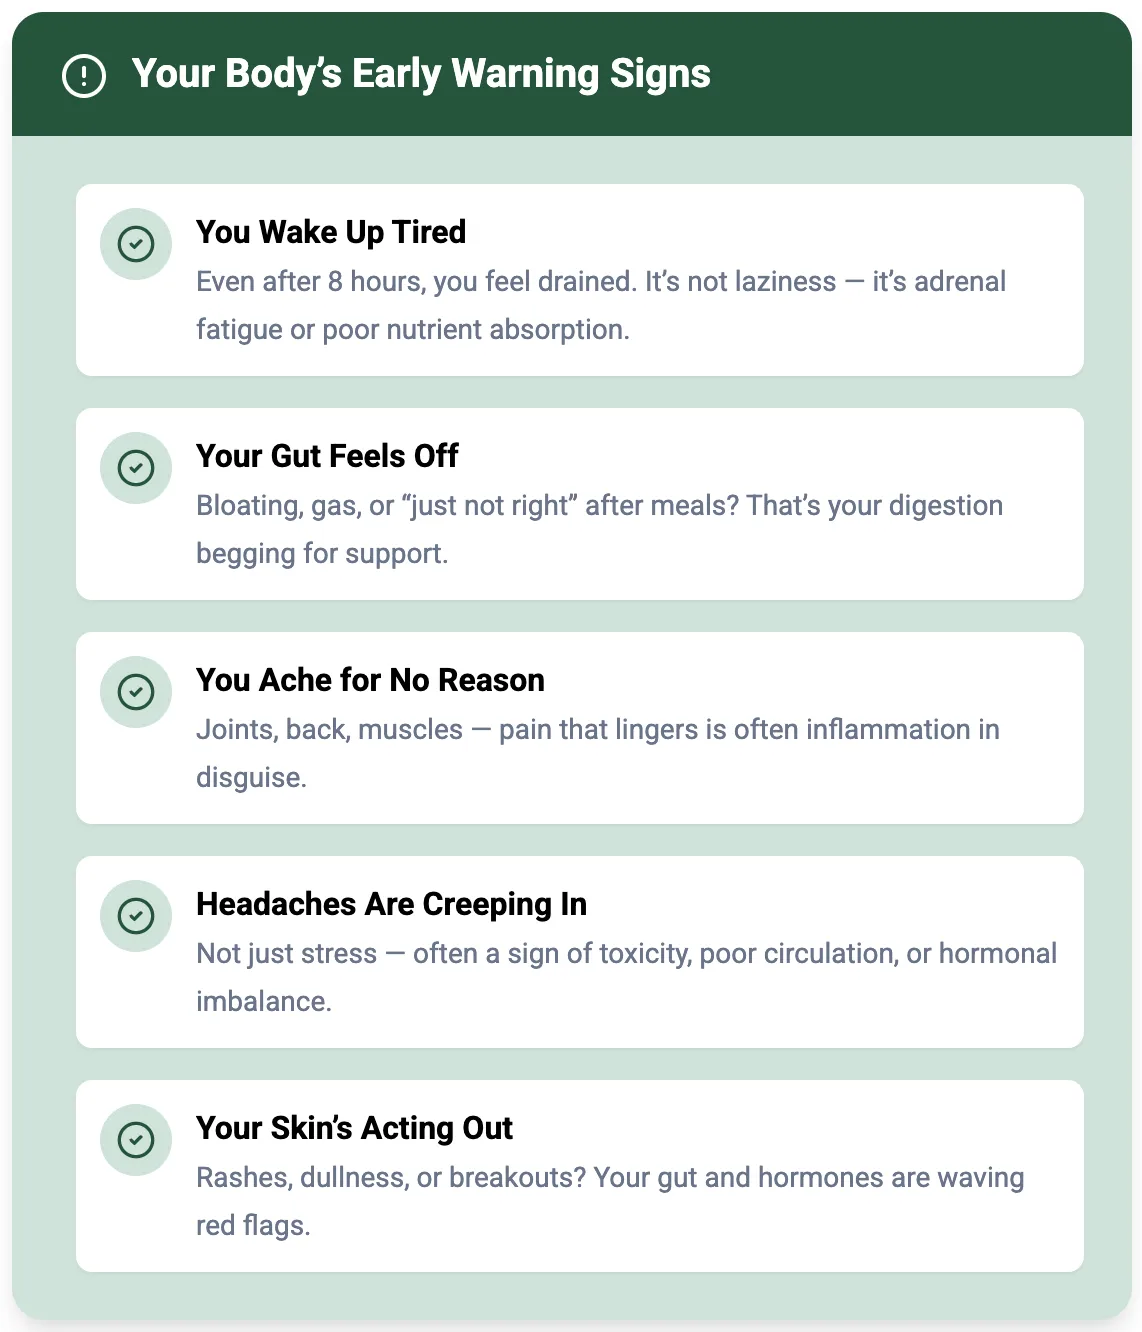Click the joints, back, muscles description text
Screen dimensions: 1142x1332
pyautogui.click(x=598, y=753)
